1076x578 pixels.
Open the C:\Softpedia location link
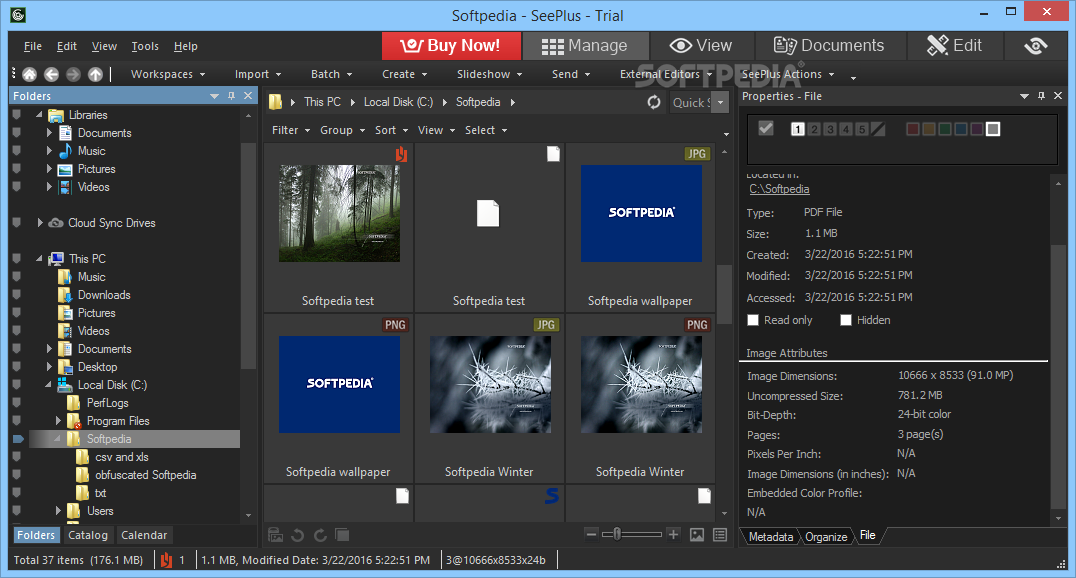pyautogui.click(x=779, y=189)
